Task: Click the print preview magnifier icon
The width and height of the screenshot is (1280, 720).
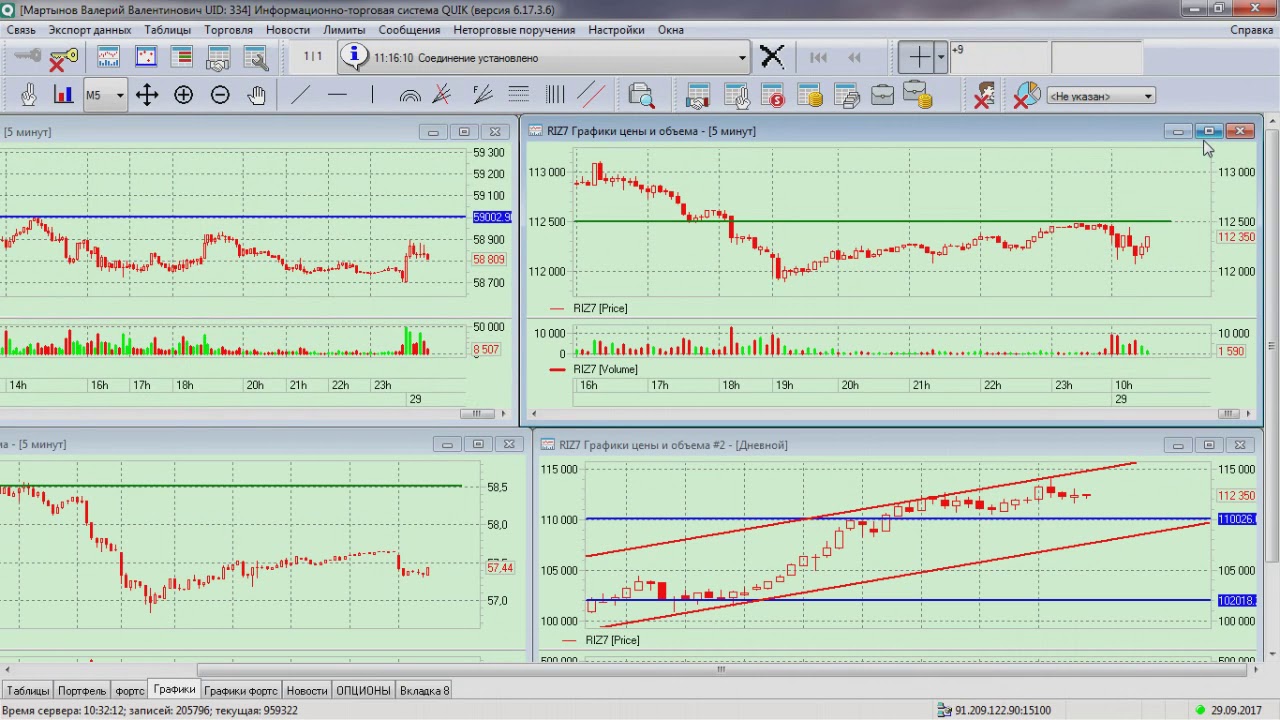Action: click(x=641, y=95)
